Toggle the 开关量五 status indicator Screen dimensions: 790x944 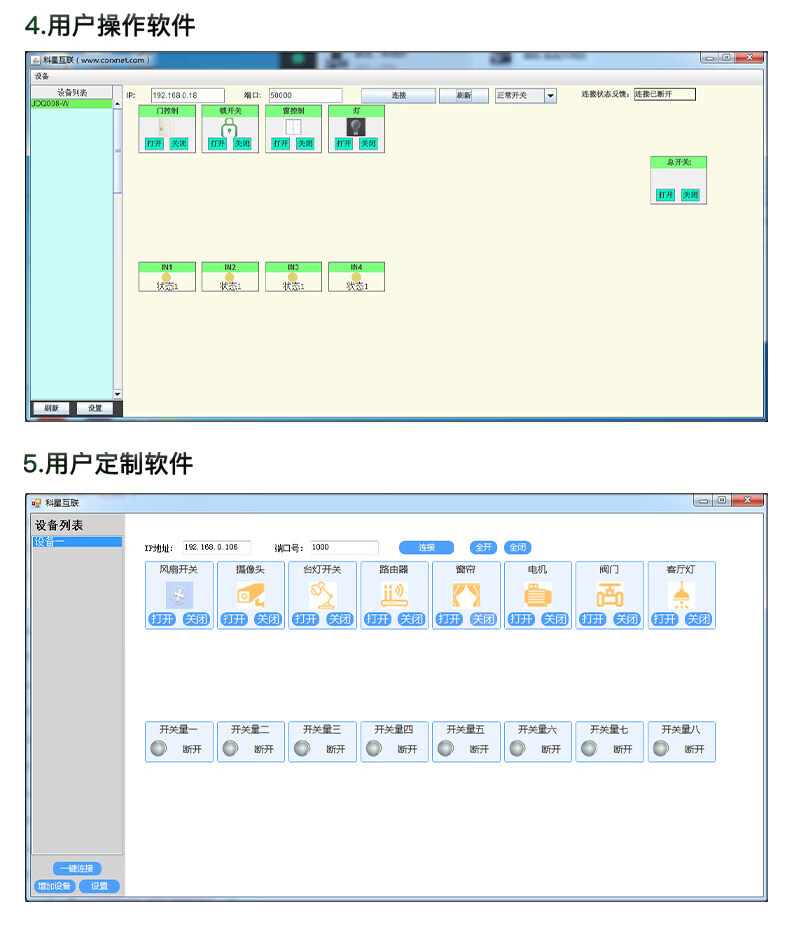click(x=446, y=749)
